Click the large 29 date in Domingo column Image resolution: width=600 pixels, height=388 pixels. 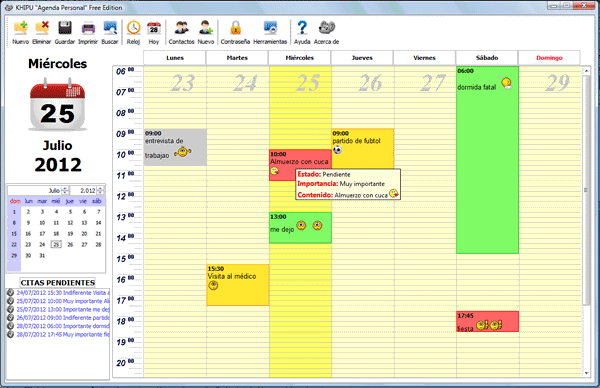click(x=558, y=83)
